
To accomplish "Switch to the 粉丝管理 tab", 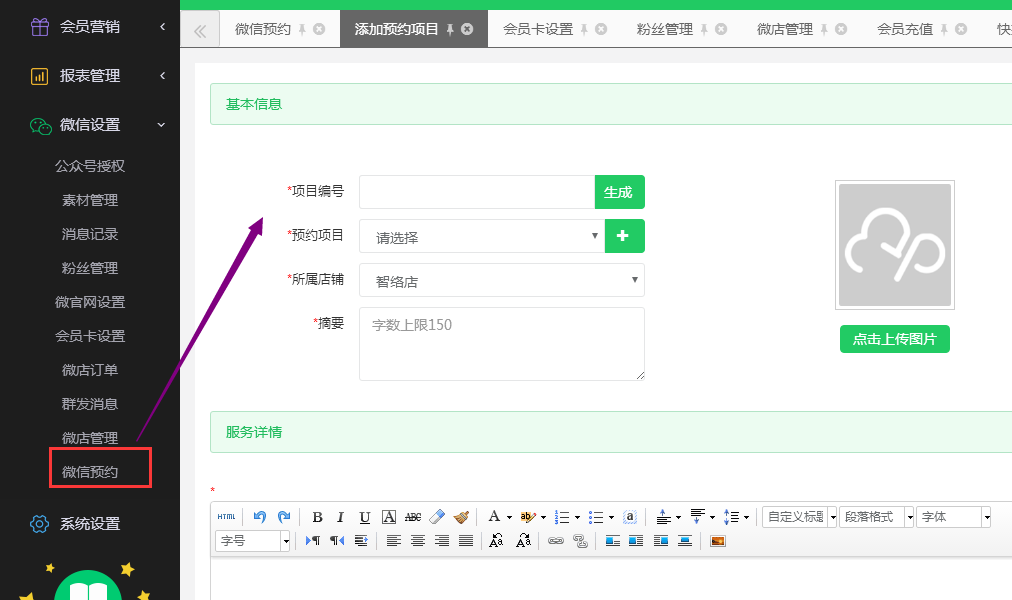I will pyautogui.click(x=664, y=29).
